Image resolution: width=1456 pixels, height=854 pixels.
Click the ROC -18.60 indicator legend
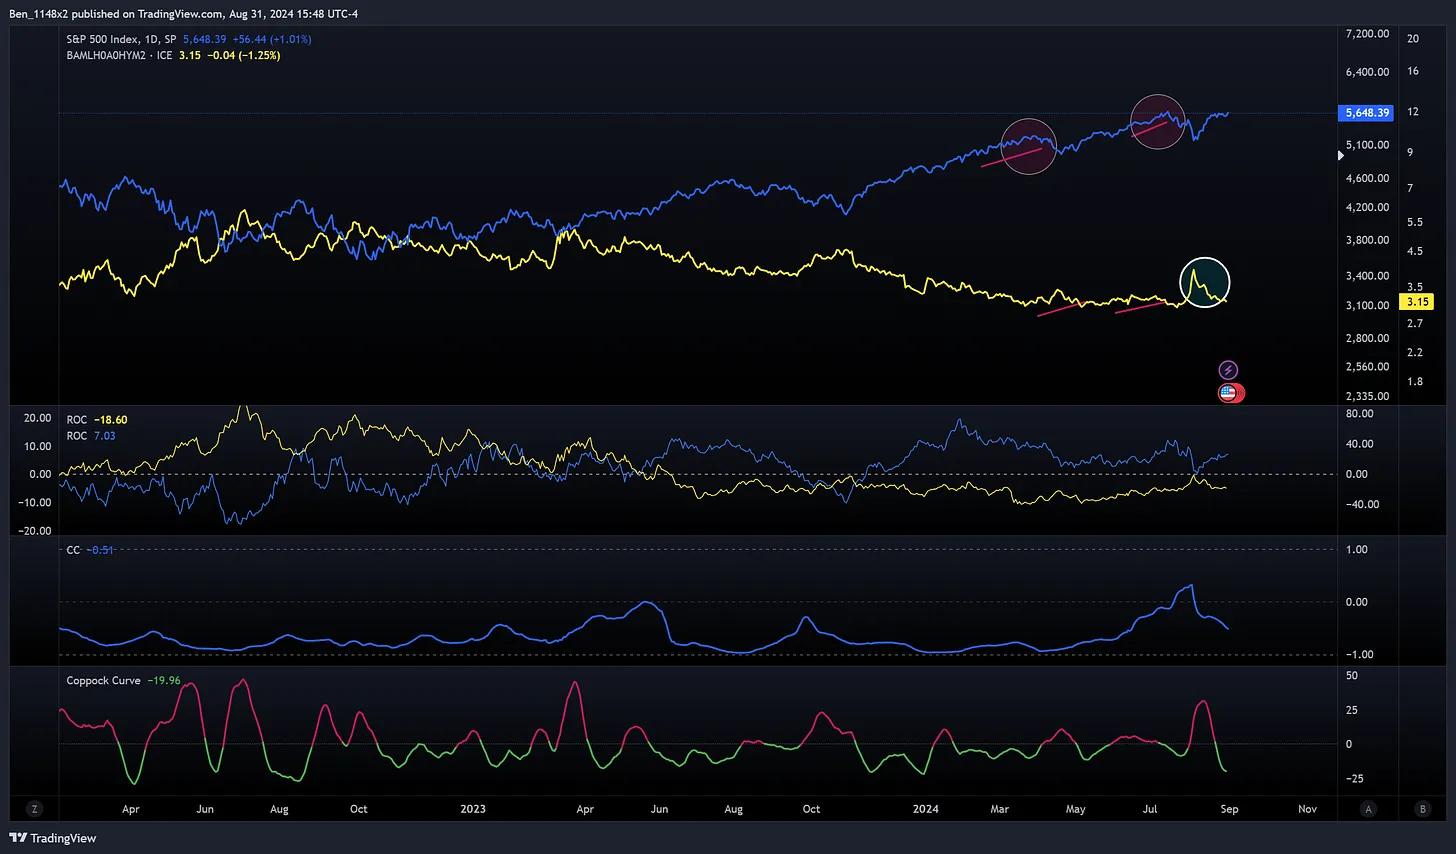pos(97,420)
